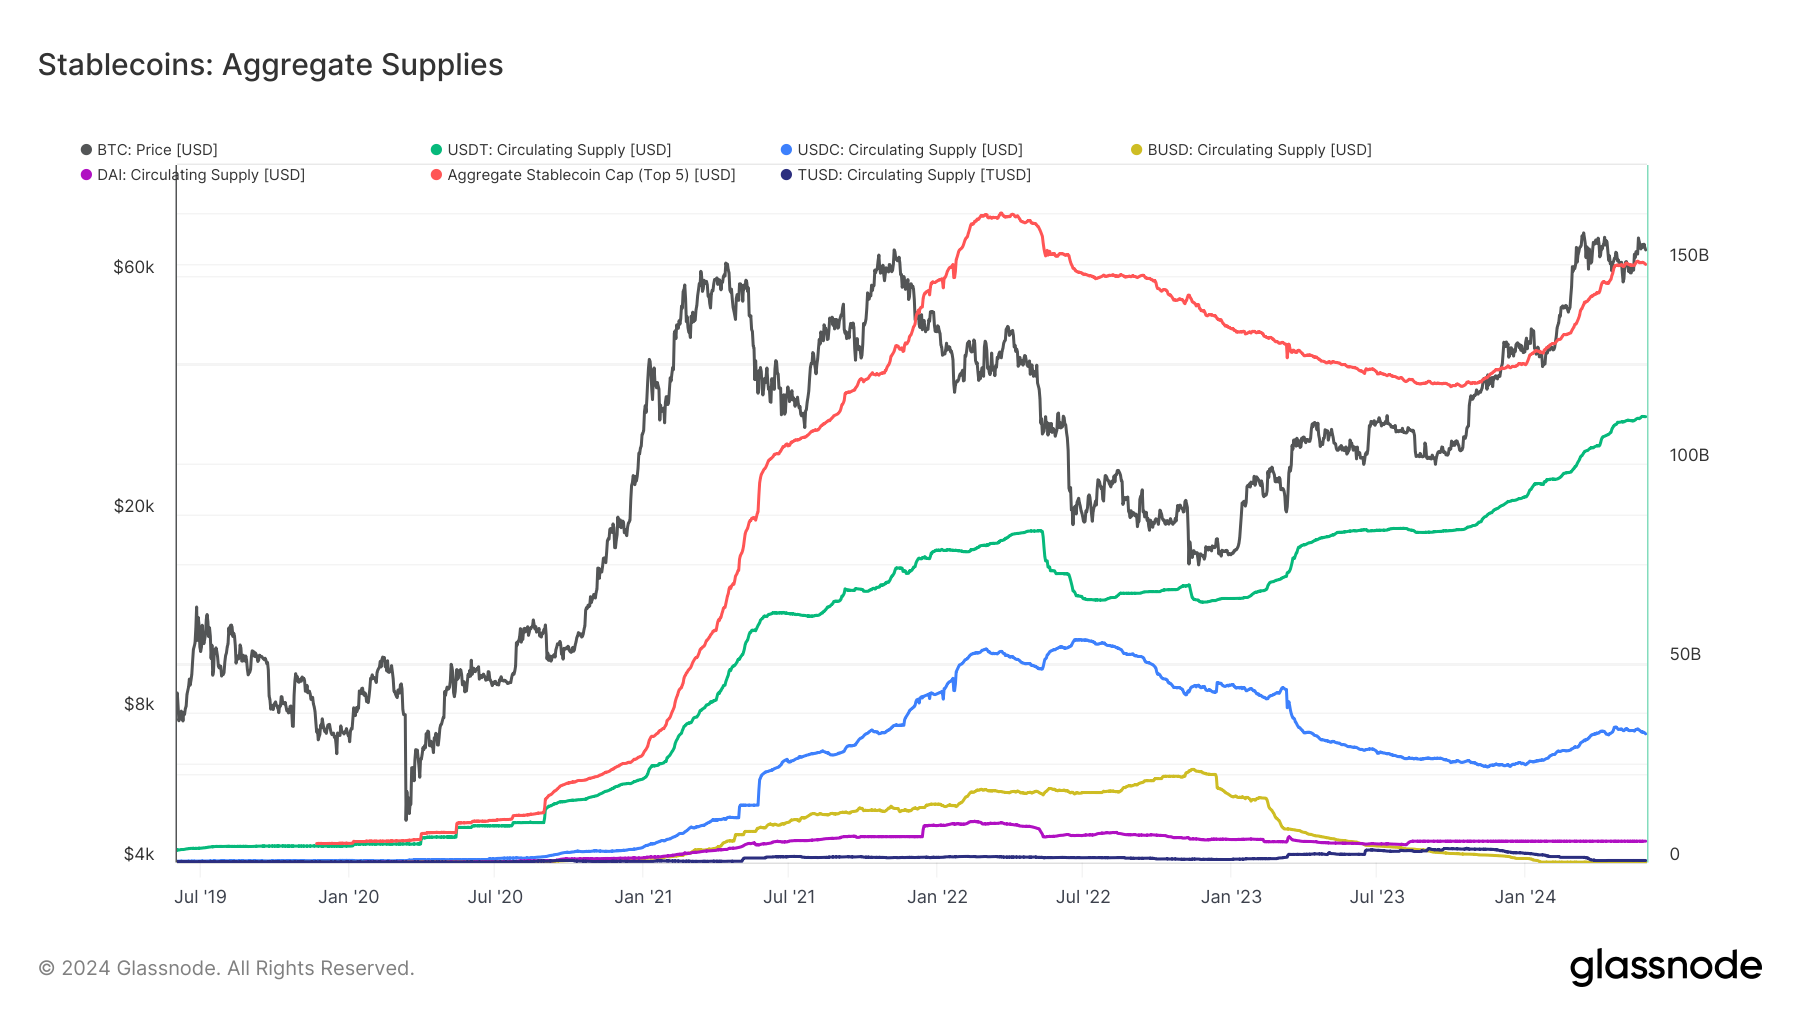Click the BTC Price legend dot

click(x=86, y=150)
